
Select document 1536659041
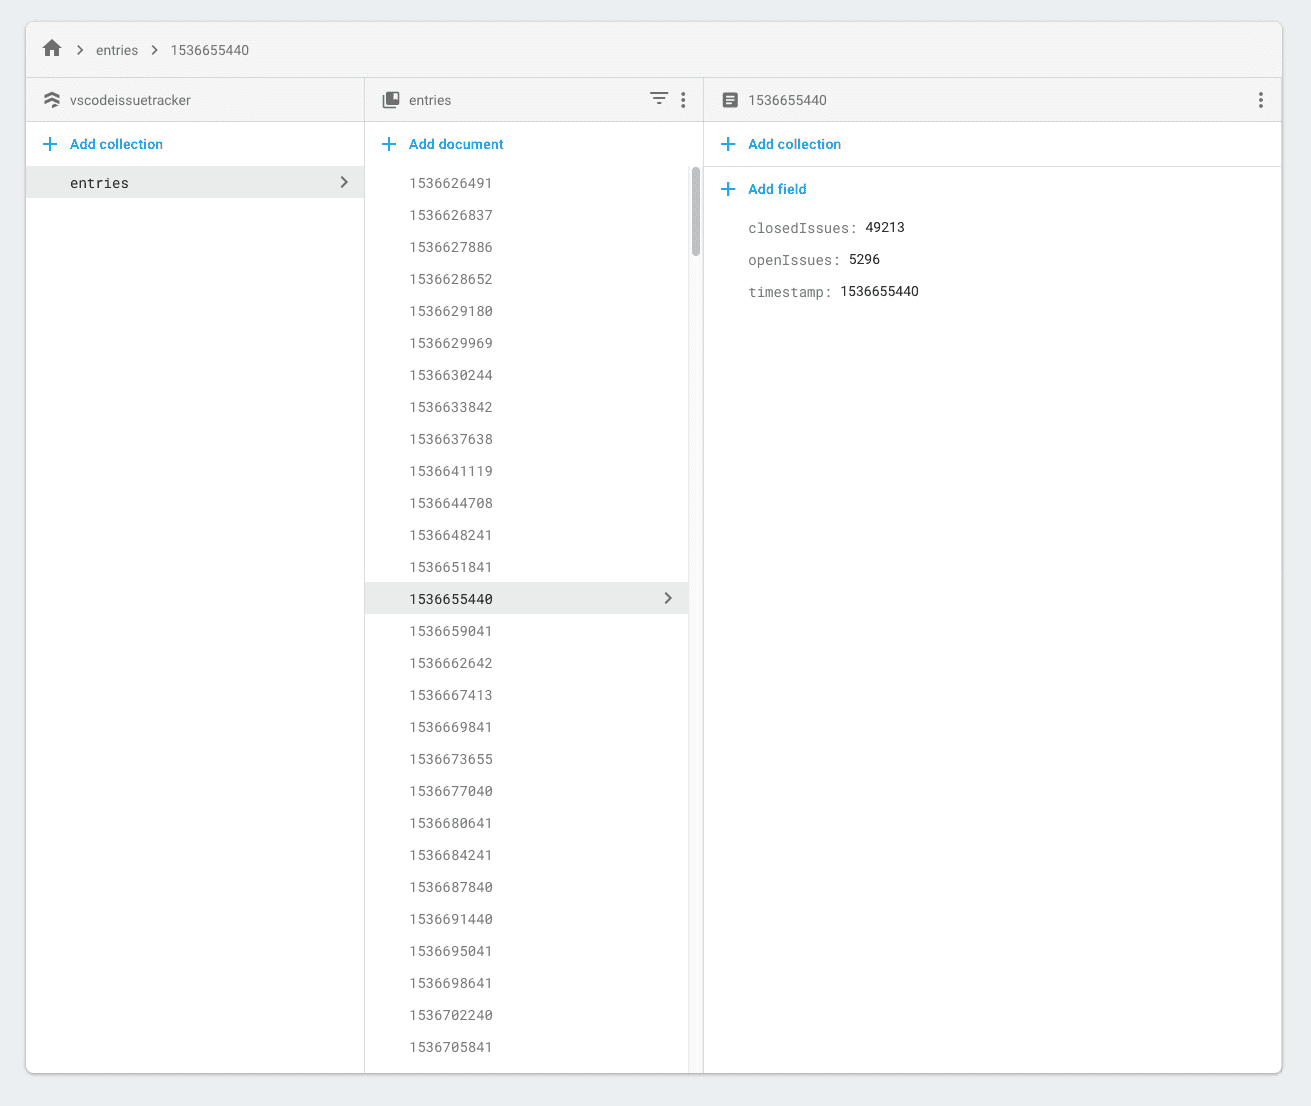451,631
